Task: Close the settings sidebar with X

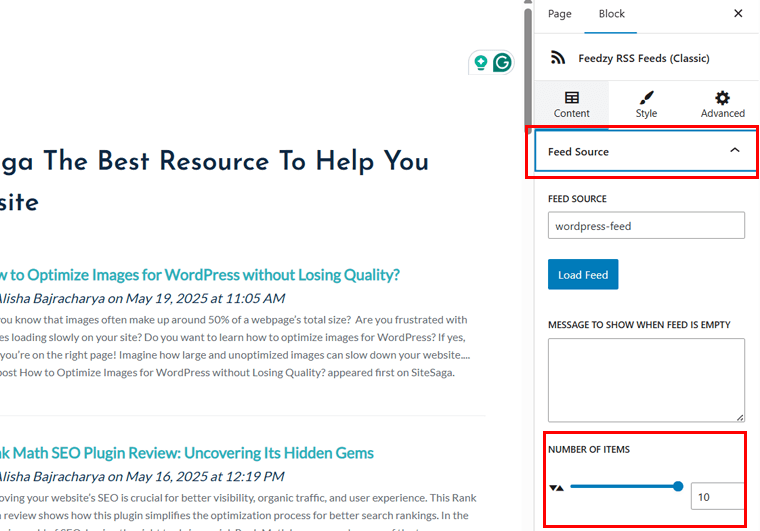Action: click(738, 14)
